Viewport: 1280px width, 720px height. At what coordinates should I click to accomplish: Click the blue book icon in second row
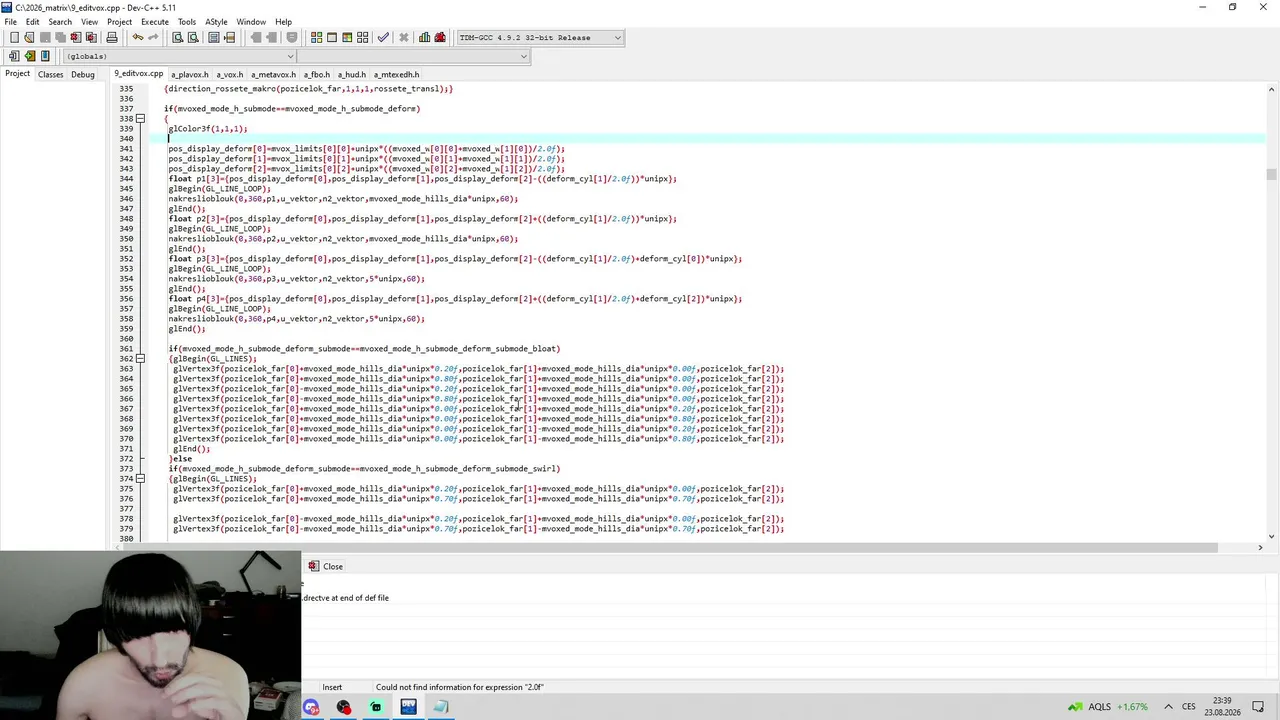tap(45, 56)
